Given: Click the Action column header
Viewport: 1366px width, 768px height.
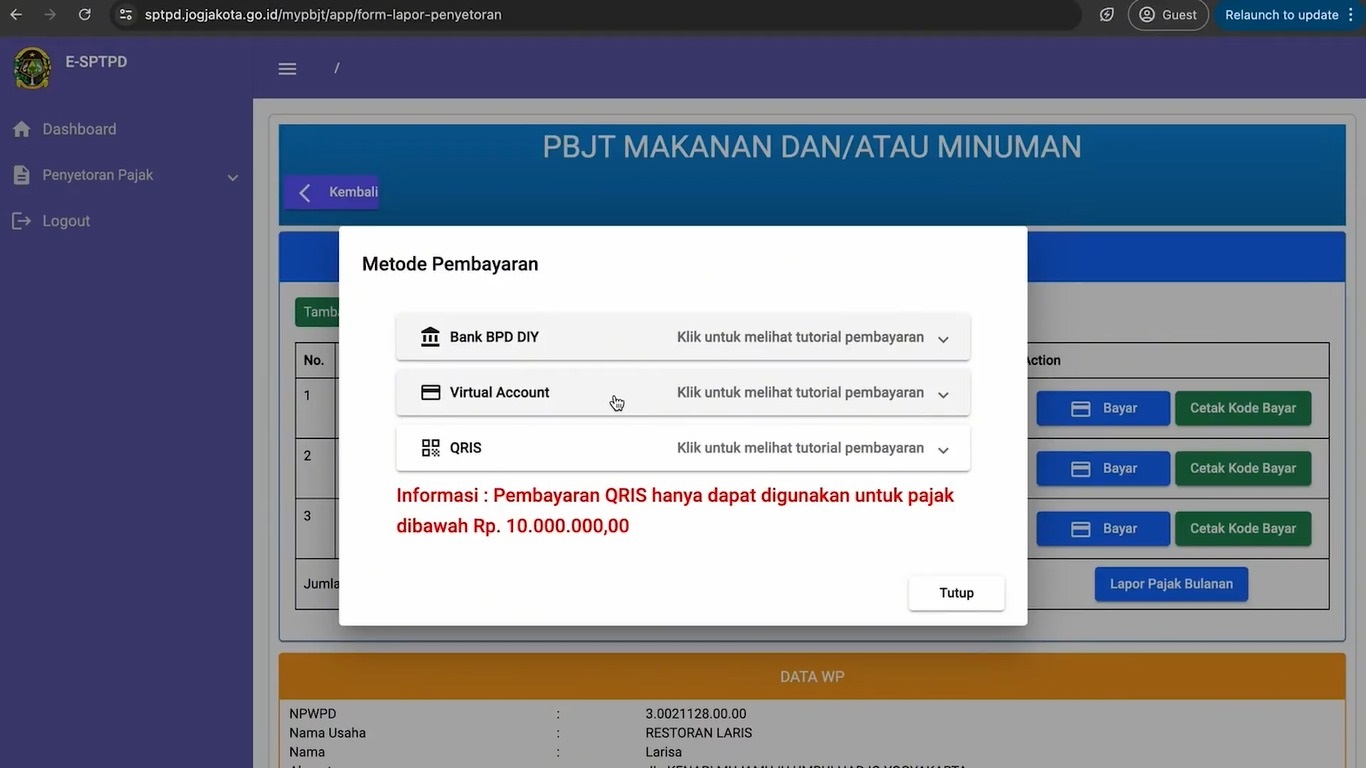Looking at the screenshot, I should click(1042, 360).
